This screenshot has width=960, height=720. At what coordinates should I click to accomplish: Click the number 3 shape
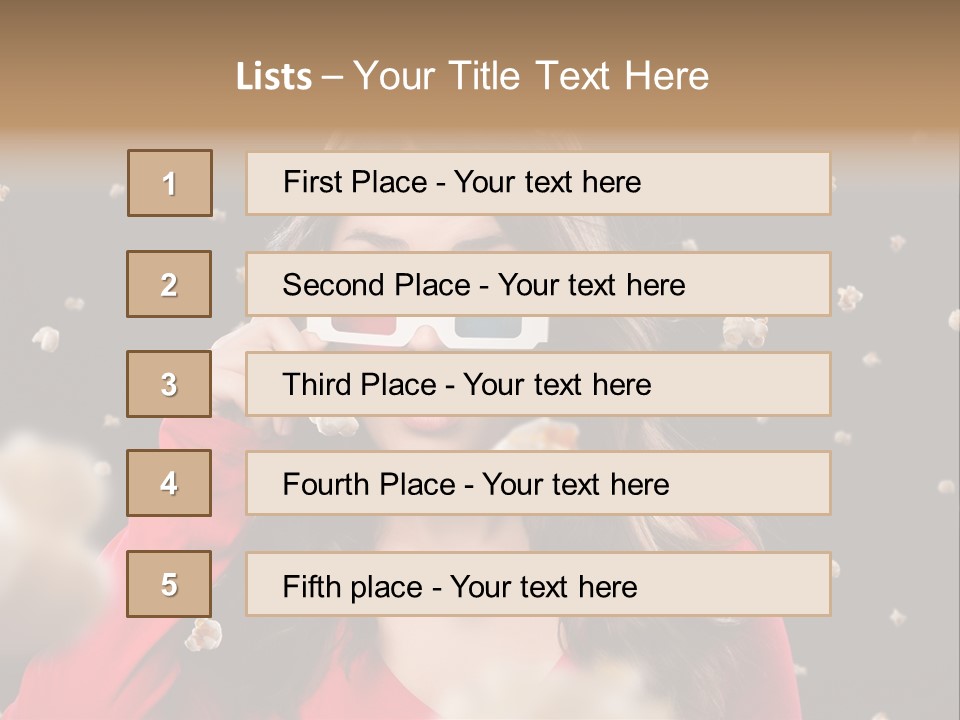169,384
